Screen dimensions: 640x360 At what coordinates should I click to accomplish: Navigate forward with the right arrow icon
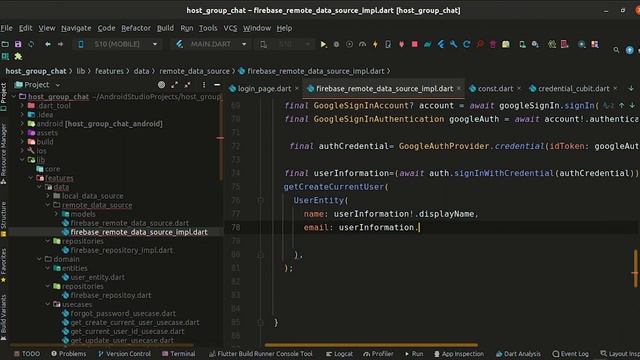(60, 44)
